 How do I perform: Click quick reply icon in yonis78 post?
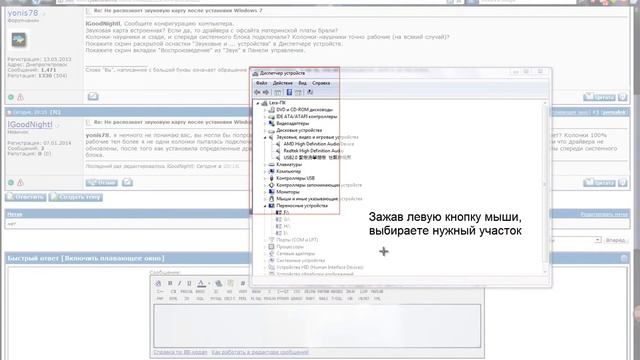(x=93, y=97)
